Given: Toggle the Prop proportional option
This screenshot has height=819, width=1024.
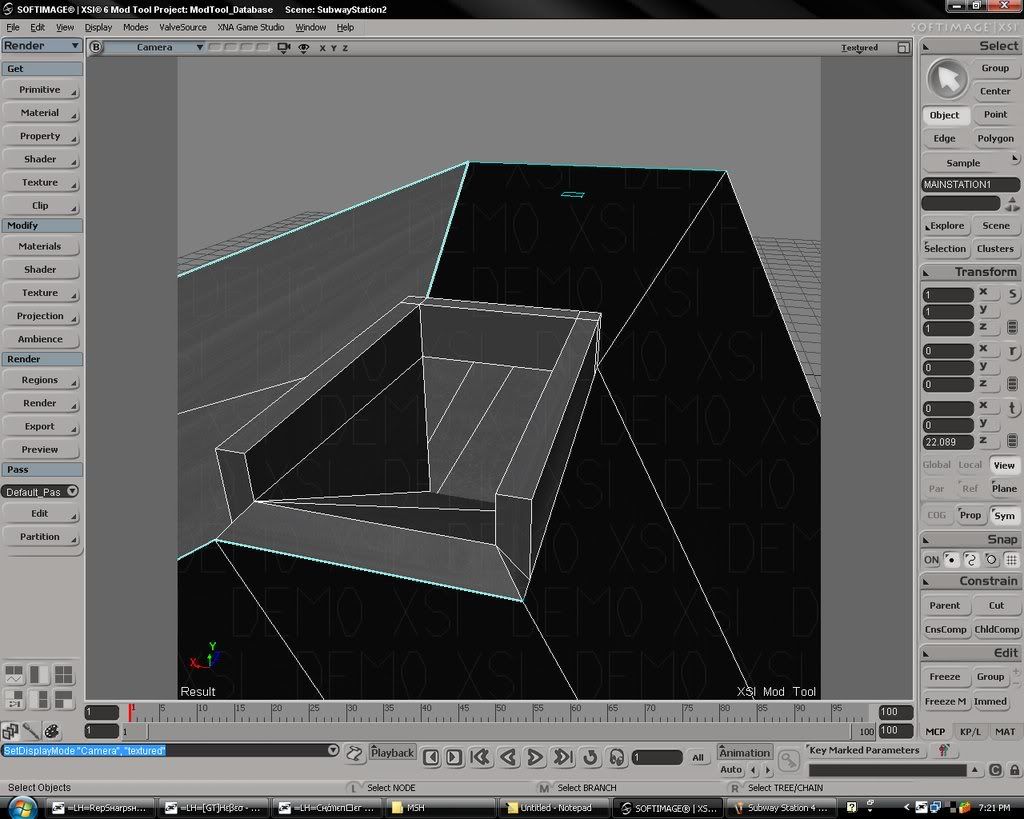Looking at the screenshot, I should pos(970,515).
